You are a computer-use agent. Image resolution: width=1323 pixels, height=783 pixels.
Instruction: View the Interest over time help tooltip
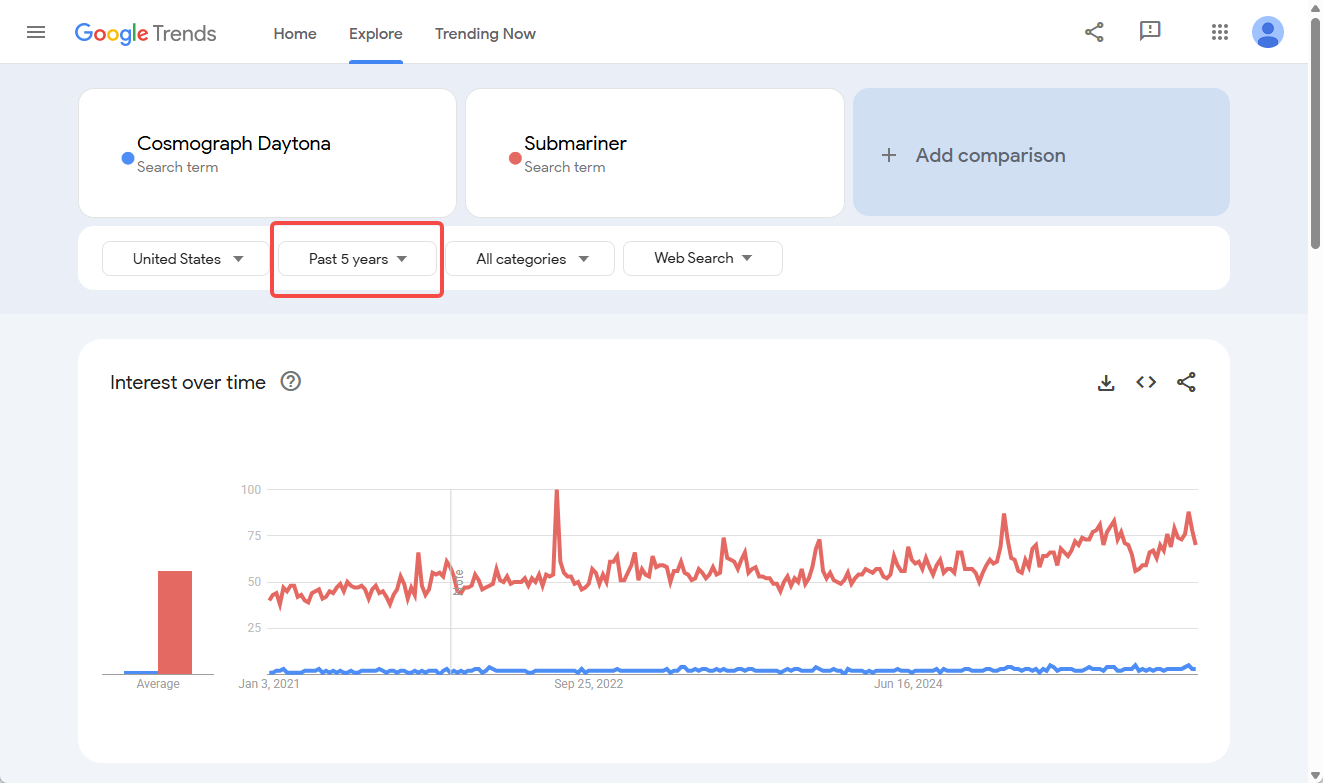tap(290, 381)
